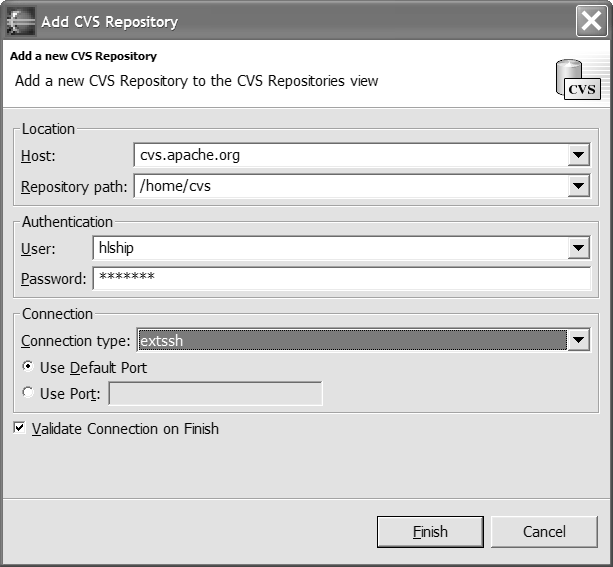Viewport: 613px width, 567px height.
Task: Click the Repository path text field
Action: pyautogui.click(x=349, y=186)
